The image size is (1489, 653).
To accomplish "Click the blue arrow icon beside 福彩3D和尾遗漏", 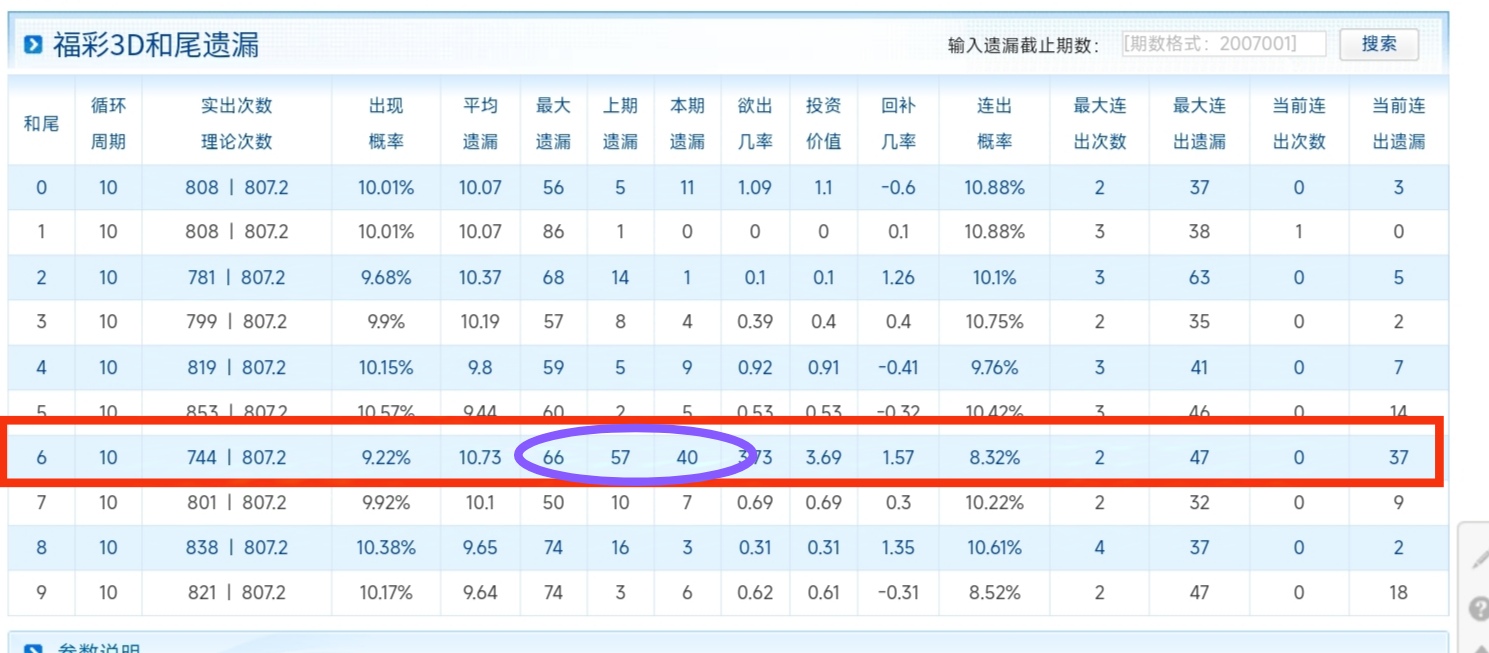I will (x=33, y=44).
